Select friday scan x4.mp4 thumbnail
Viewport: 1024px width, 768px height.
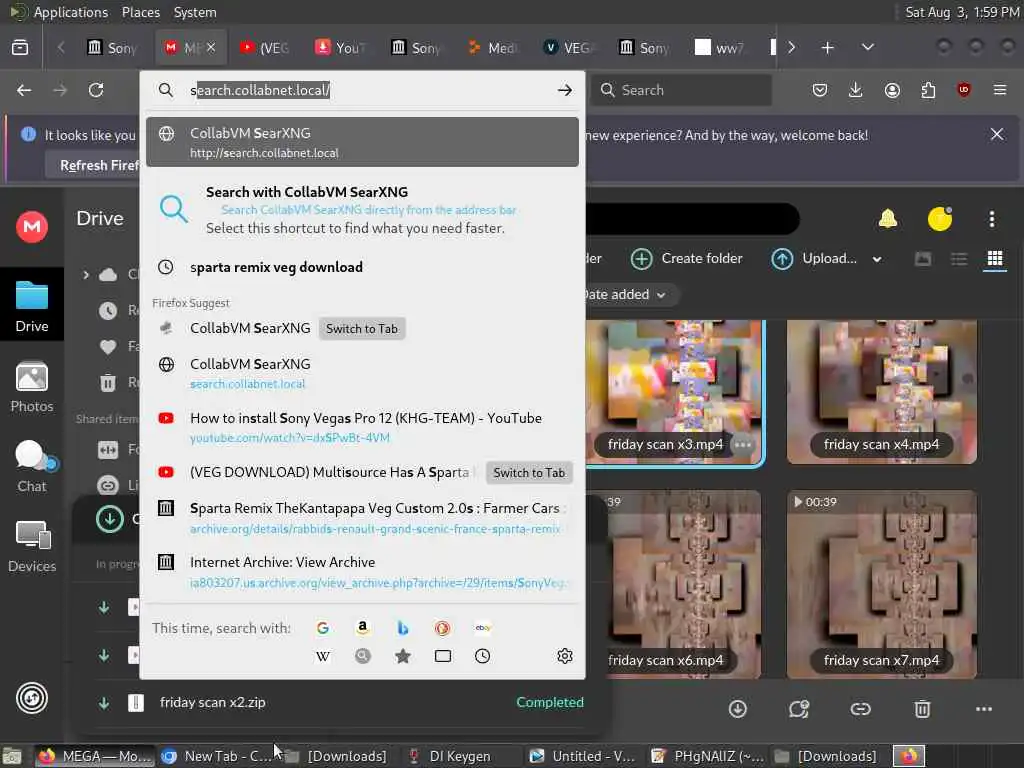(x=882, y=392)
